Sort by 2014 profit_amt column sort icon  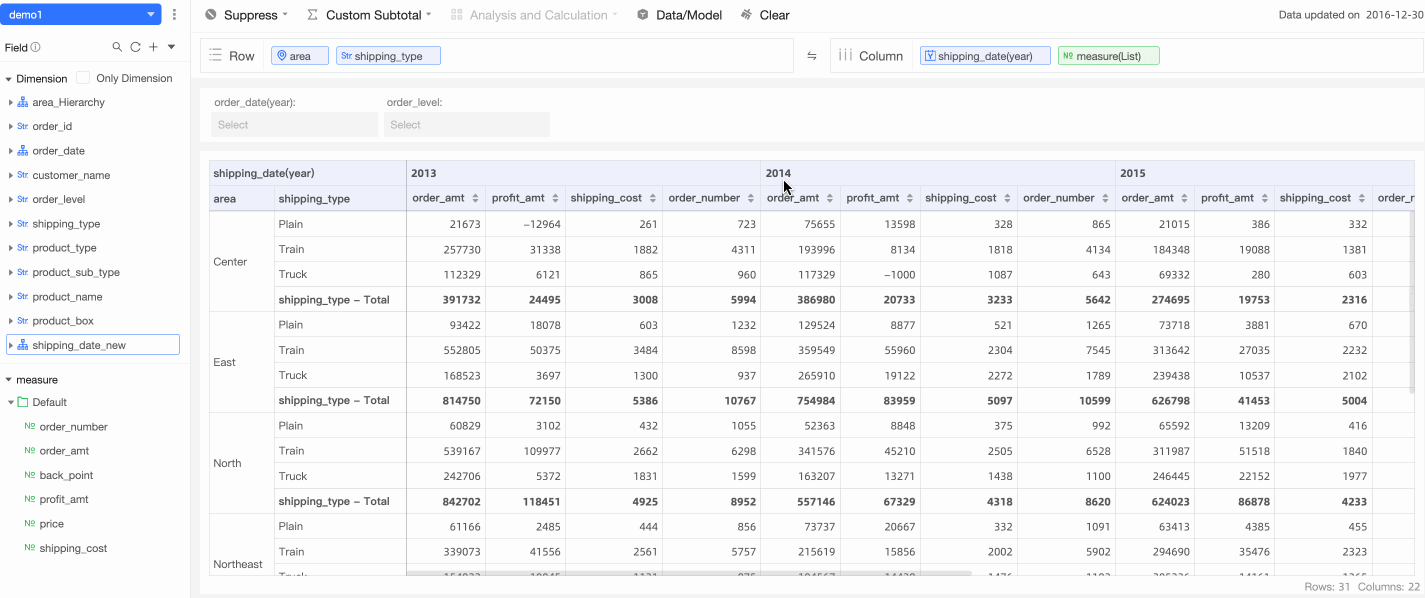point(909,199)
